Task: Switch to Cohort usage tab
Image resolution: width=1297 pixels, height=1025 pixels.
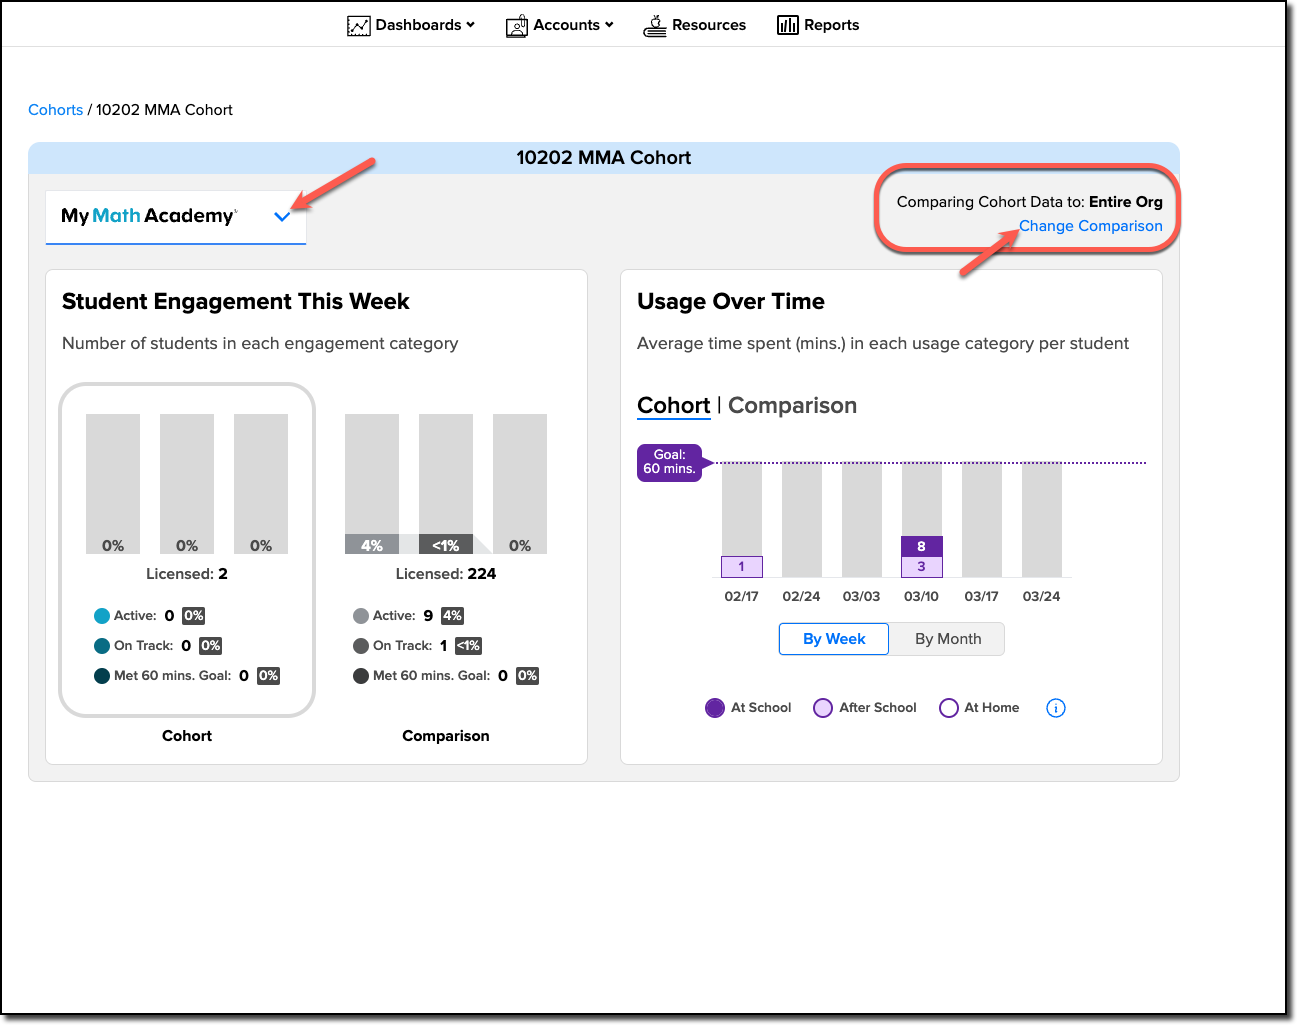Action: pos(674,406)
